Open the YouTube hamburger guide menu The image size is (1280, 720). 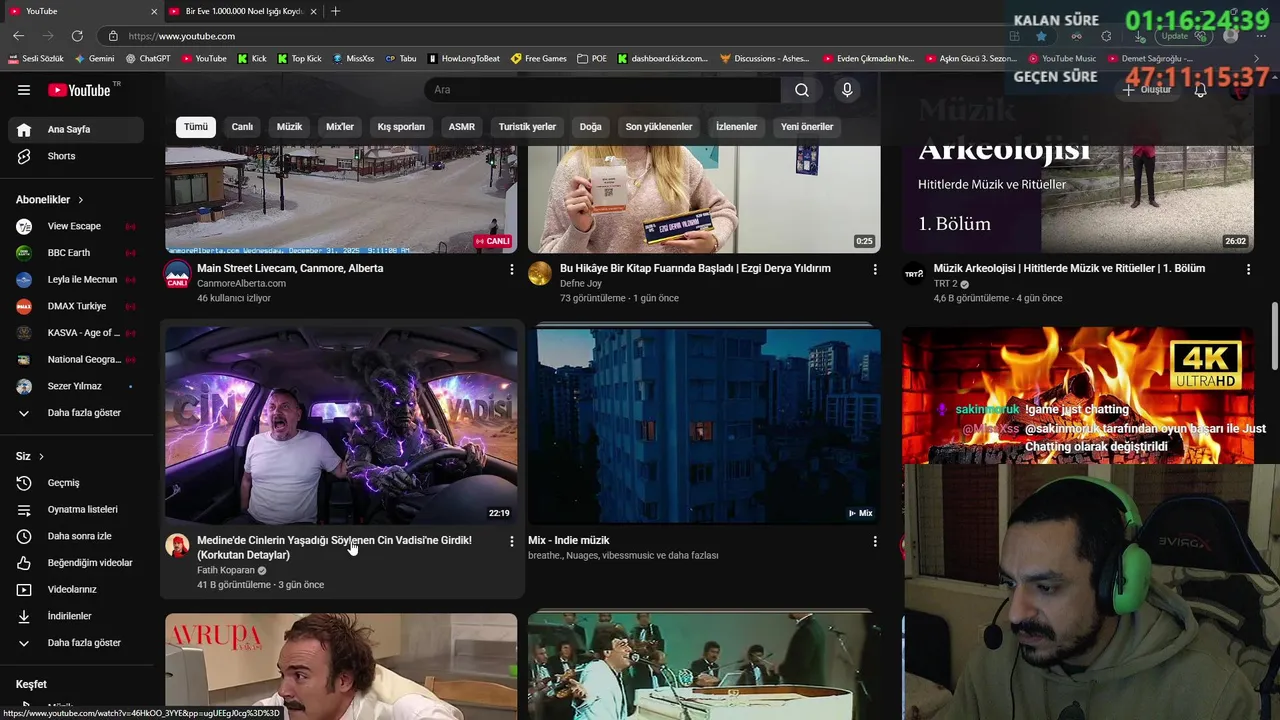coord(24,90)
